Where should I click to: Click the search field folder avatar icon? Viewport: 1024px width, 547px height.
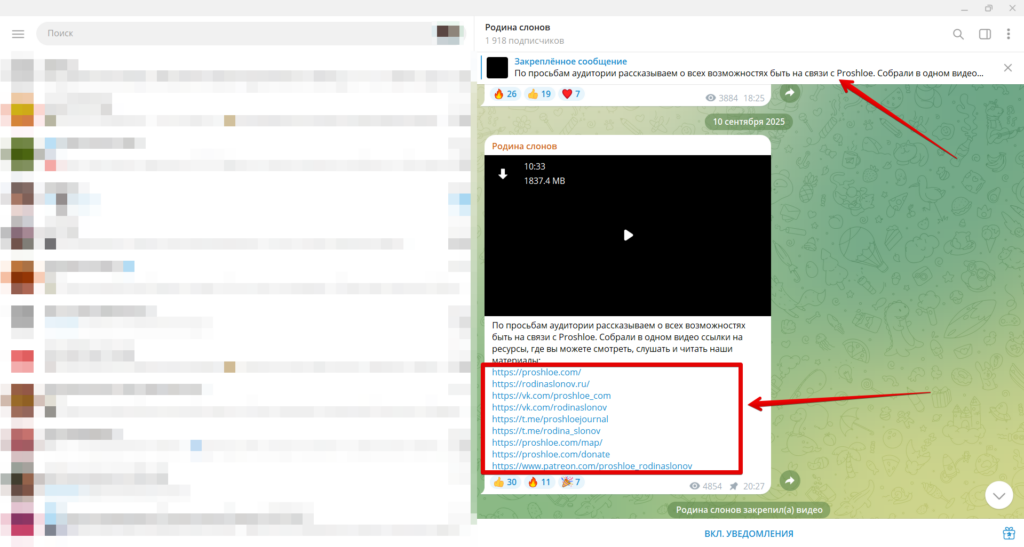(448, 33)
